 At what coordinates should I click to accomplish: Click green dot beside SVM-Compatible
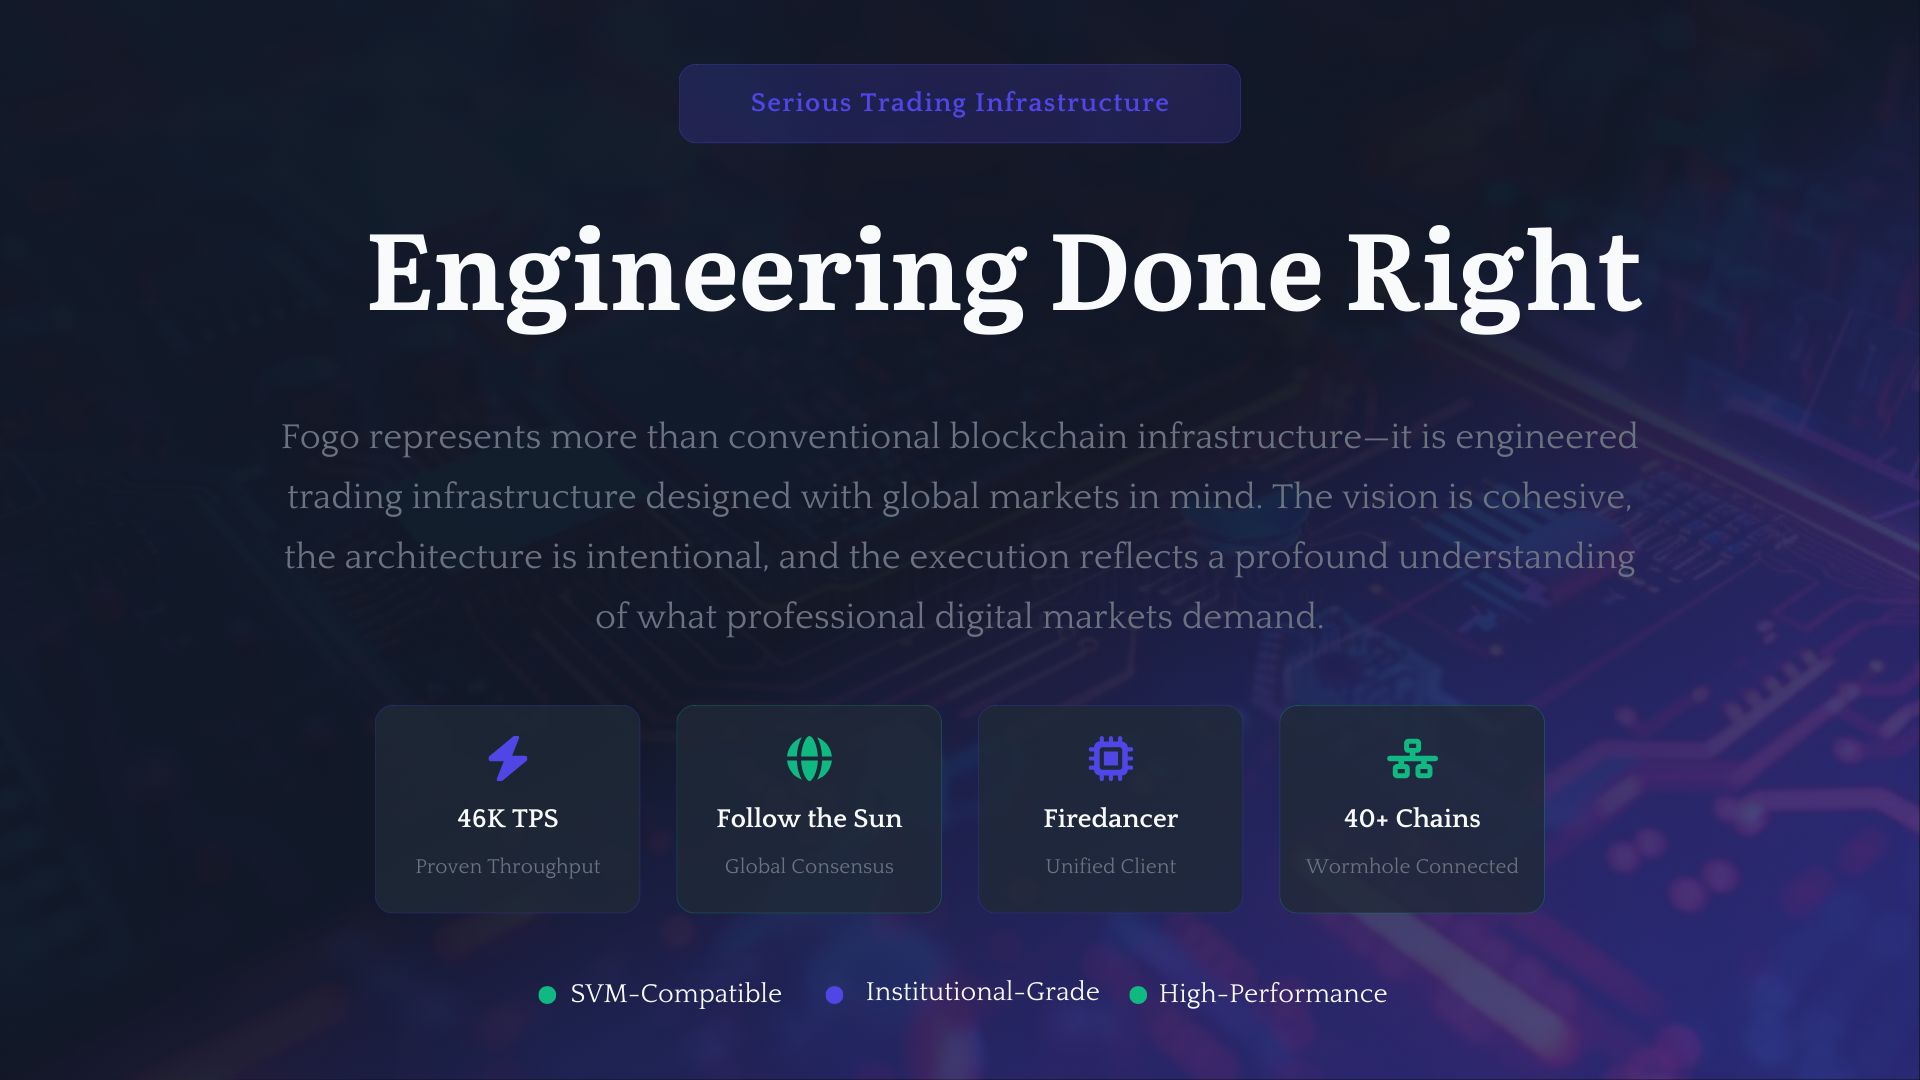point(547,995)
